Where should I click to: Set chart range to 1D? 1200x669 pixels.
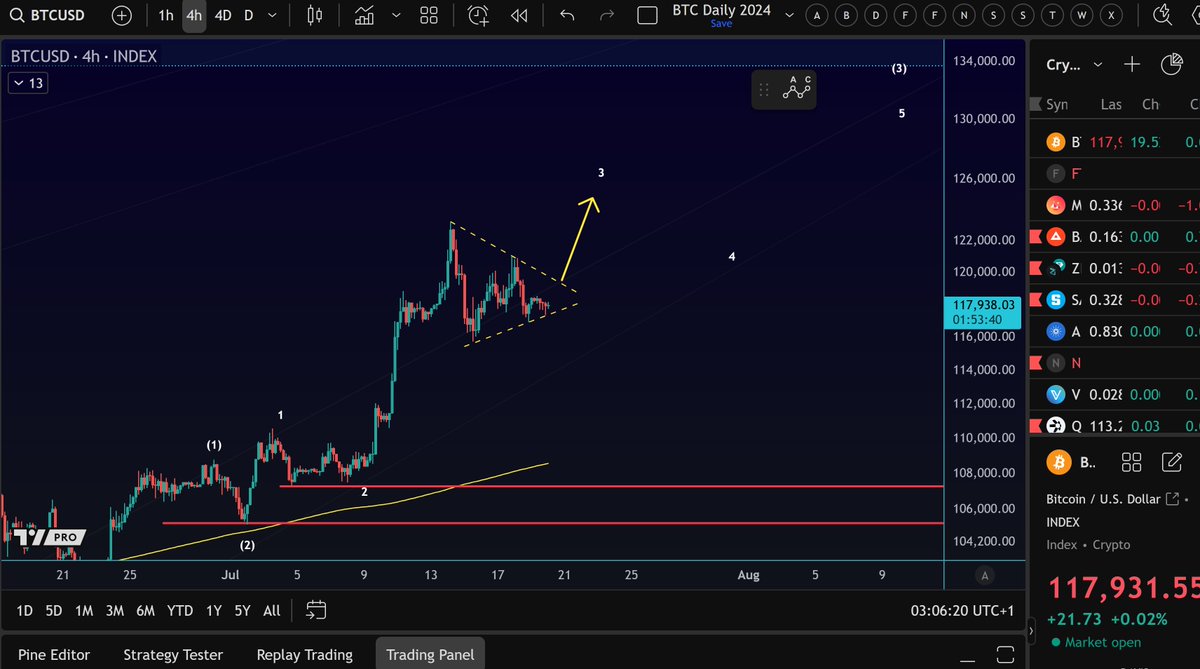coord(25,610)
